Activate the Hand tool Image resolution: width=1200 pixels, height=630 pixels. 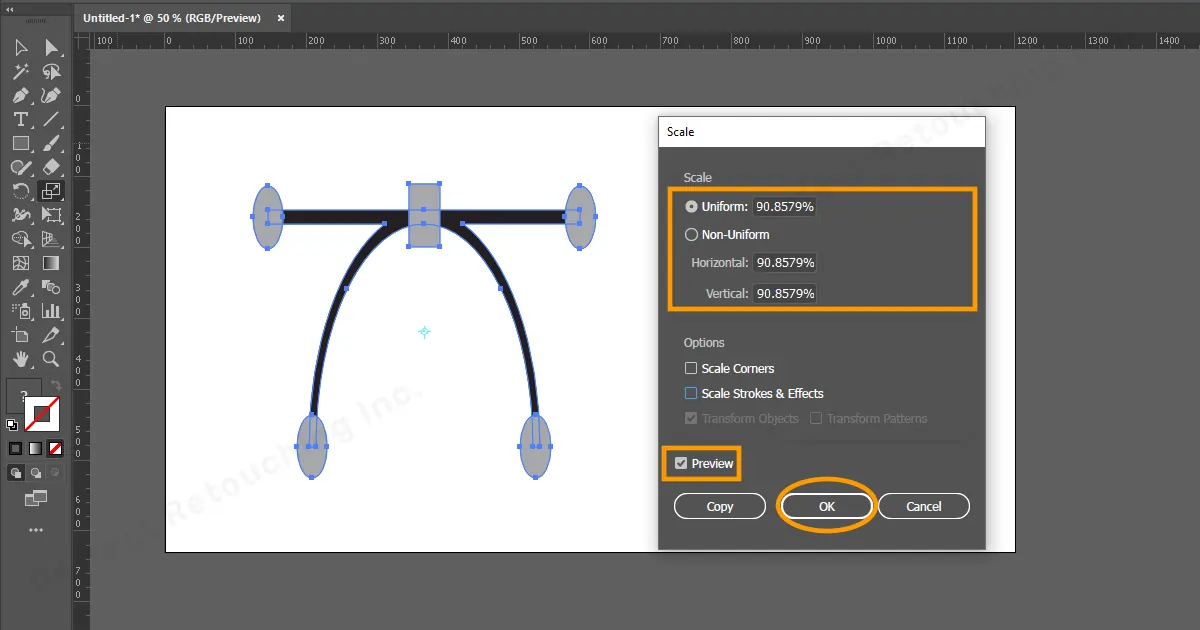[x=20, y=359]
